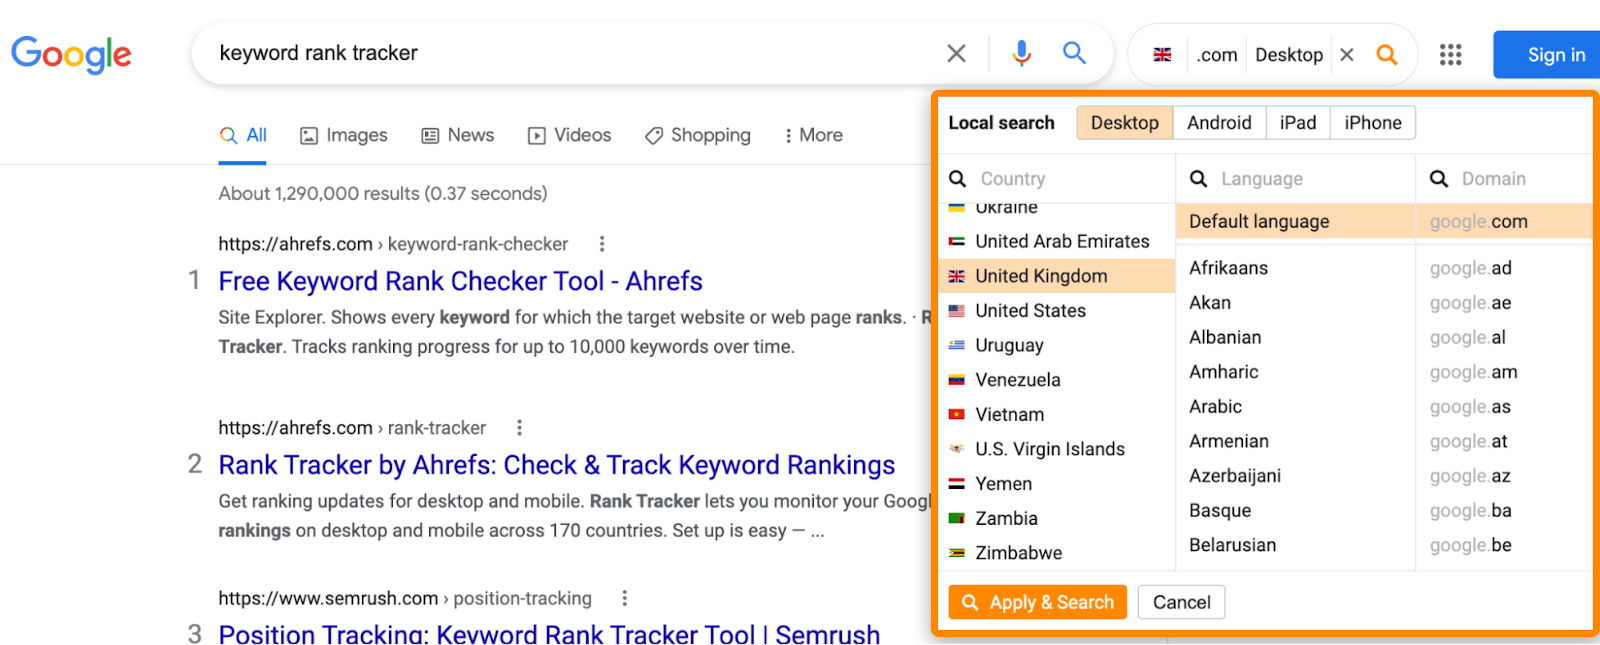Choose United States from the country list
This screenshot has height=645, width=1600.
[x=1030, y=311]
